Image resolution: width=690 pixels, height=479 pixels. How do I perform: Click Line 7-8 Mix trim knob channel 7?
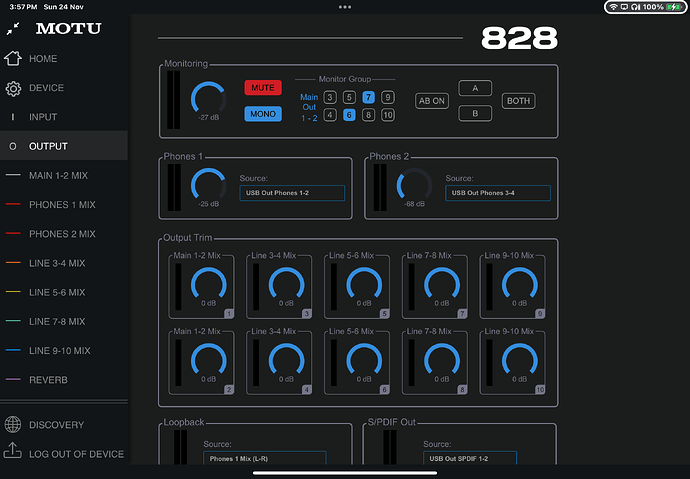[x=442, y=285]
